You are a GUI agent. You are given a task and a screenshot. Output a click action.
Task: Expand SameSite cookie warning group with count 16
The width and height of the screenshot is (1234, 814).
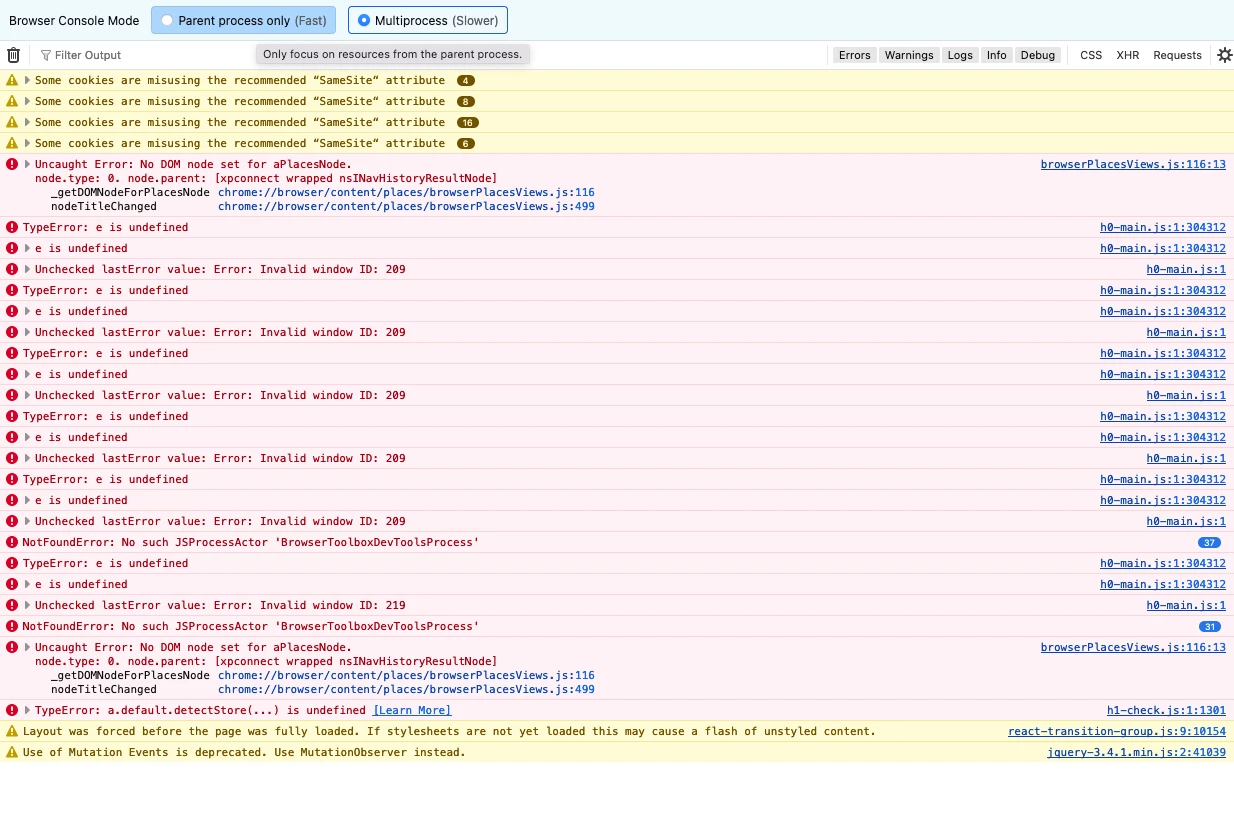click(x=28, y=122)
